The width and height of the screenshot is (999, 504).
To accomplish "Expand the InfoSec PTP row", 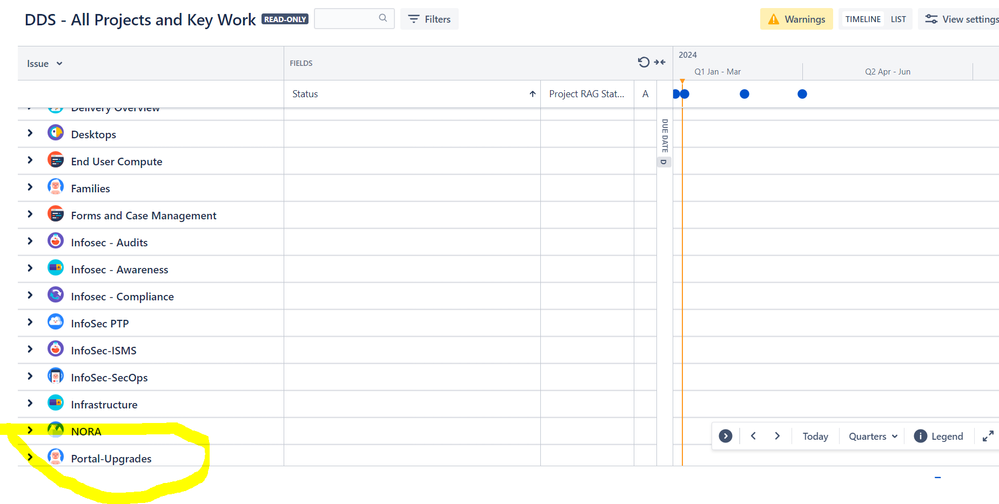I will [x=29, y=322].
